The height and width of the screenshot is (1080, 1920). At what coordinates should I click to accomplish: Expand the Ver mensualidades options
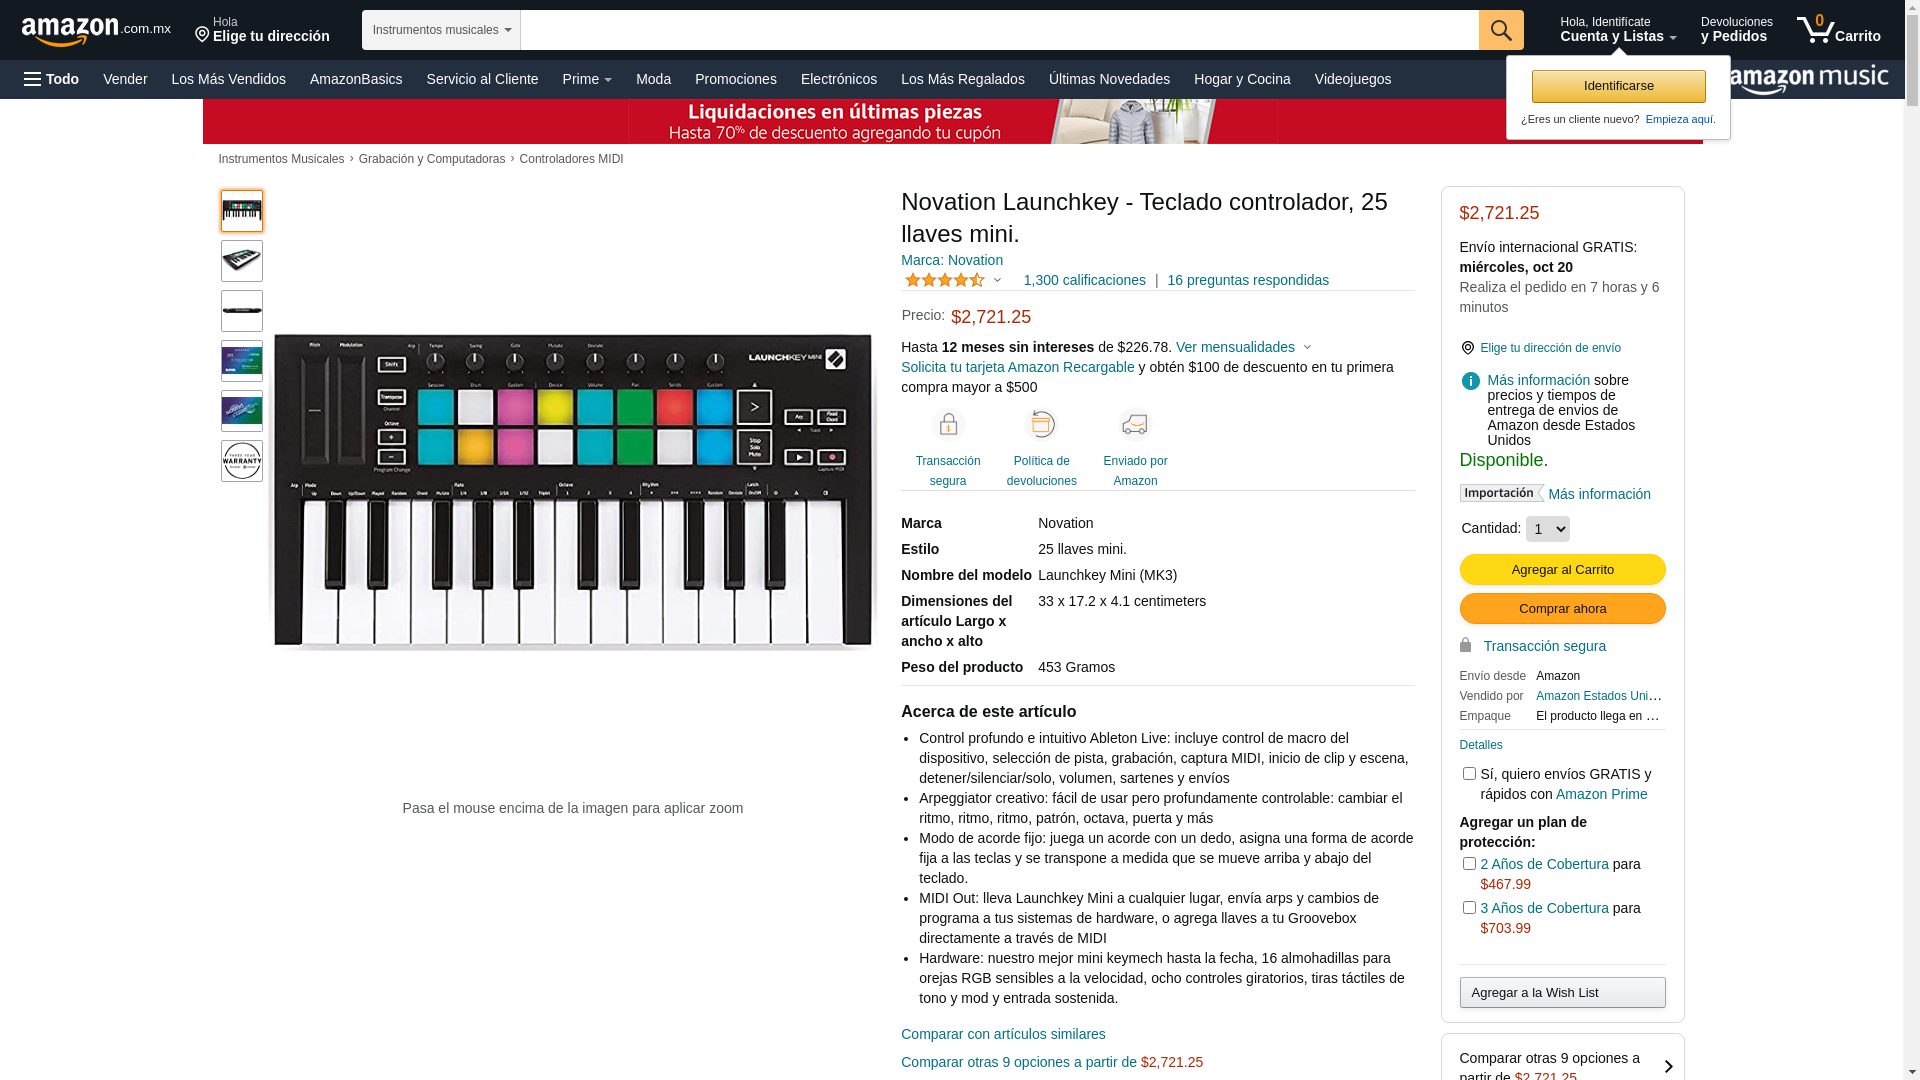click(x=1243, y=347)
